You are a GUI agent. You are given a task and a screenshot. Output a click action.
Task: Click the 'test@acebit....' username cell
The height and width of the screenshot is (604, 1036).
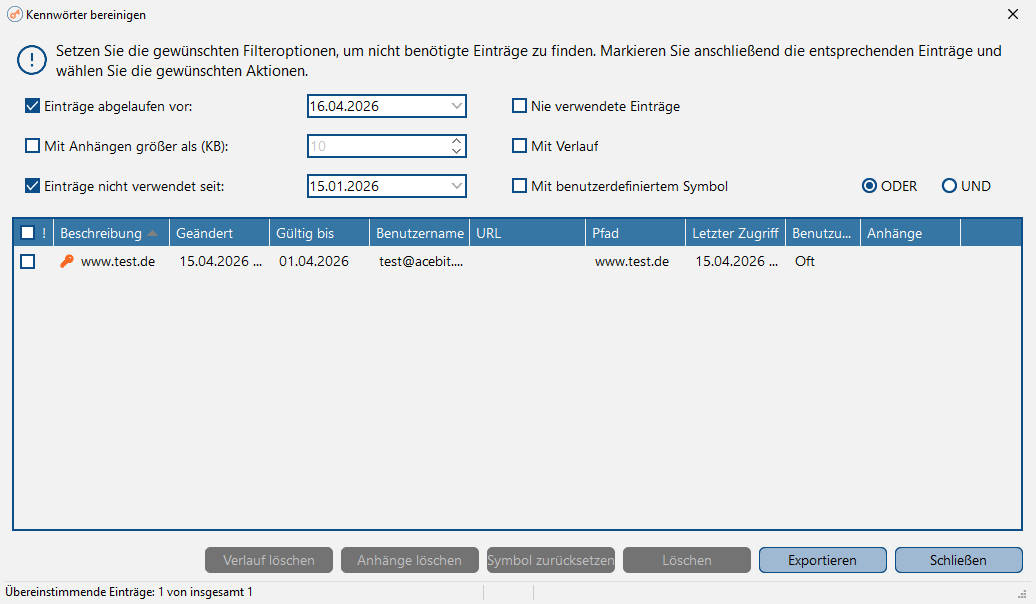[421, 262]
